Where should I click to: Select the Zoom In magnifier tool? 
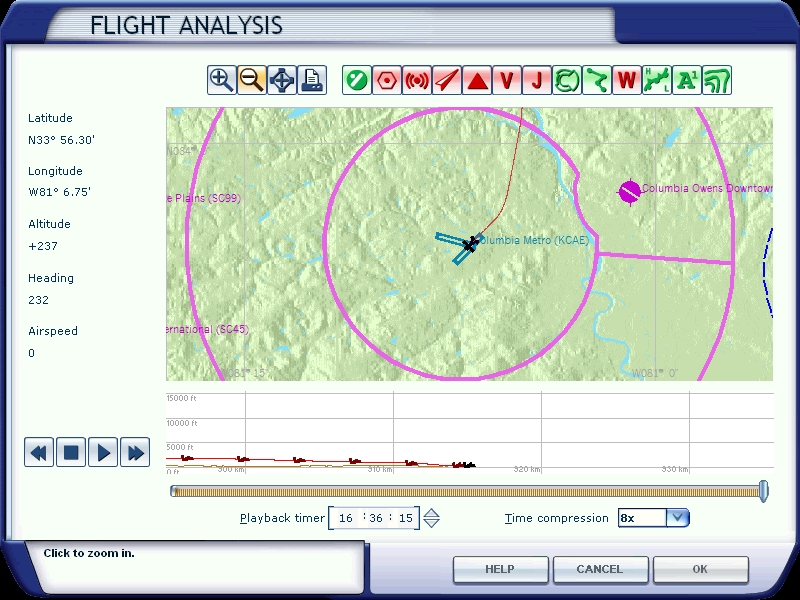click(221, 80)
